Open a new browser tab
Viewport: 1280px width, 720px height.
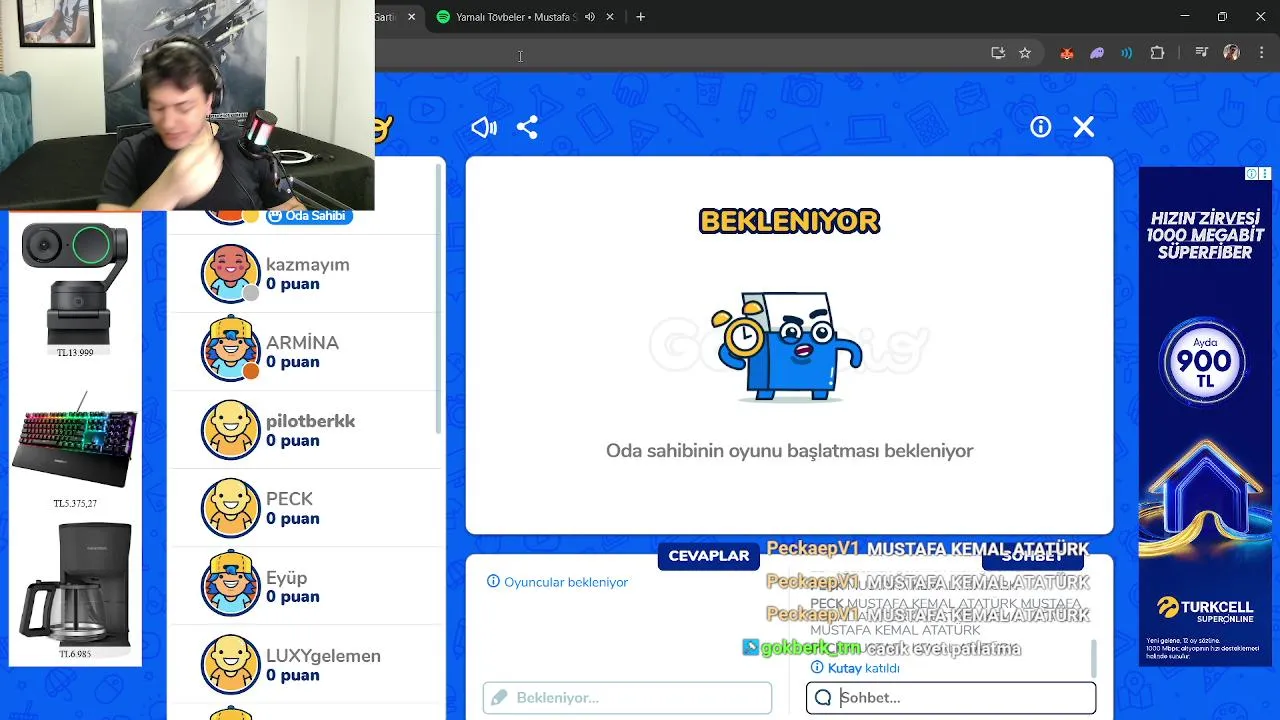[x=641, y=17]
